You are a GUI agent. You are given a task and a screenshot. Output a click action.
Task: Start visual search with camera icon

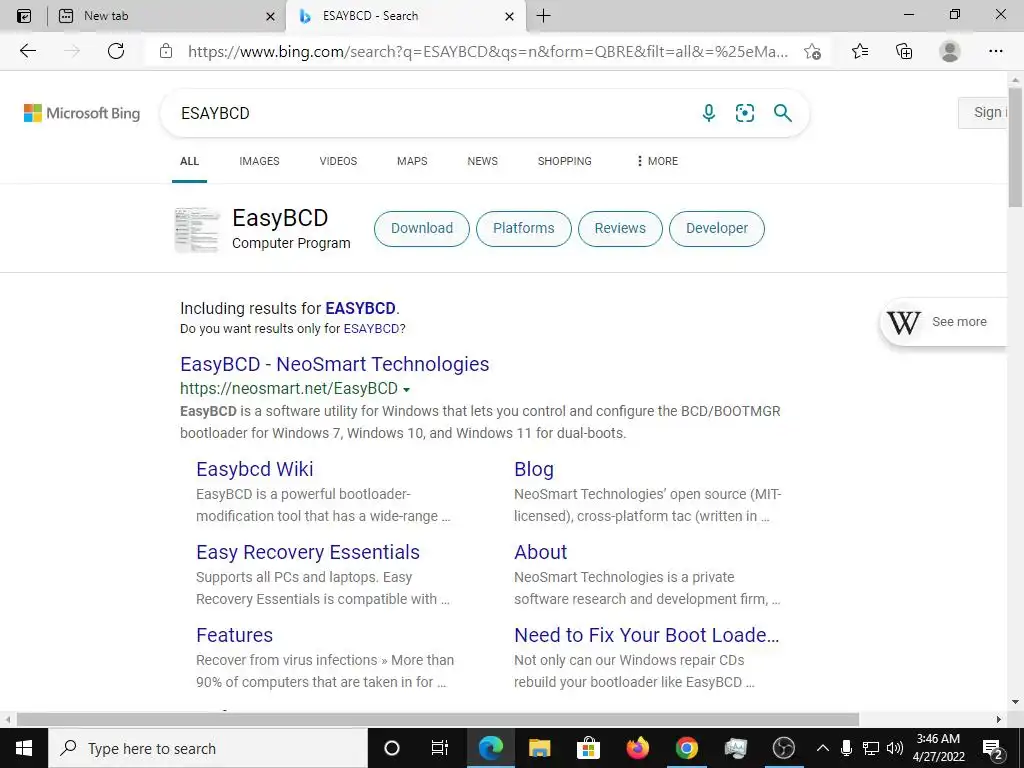744,113
